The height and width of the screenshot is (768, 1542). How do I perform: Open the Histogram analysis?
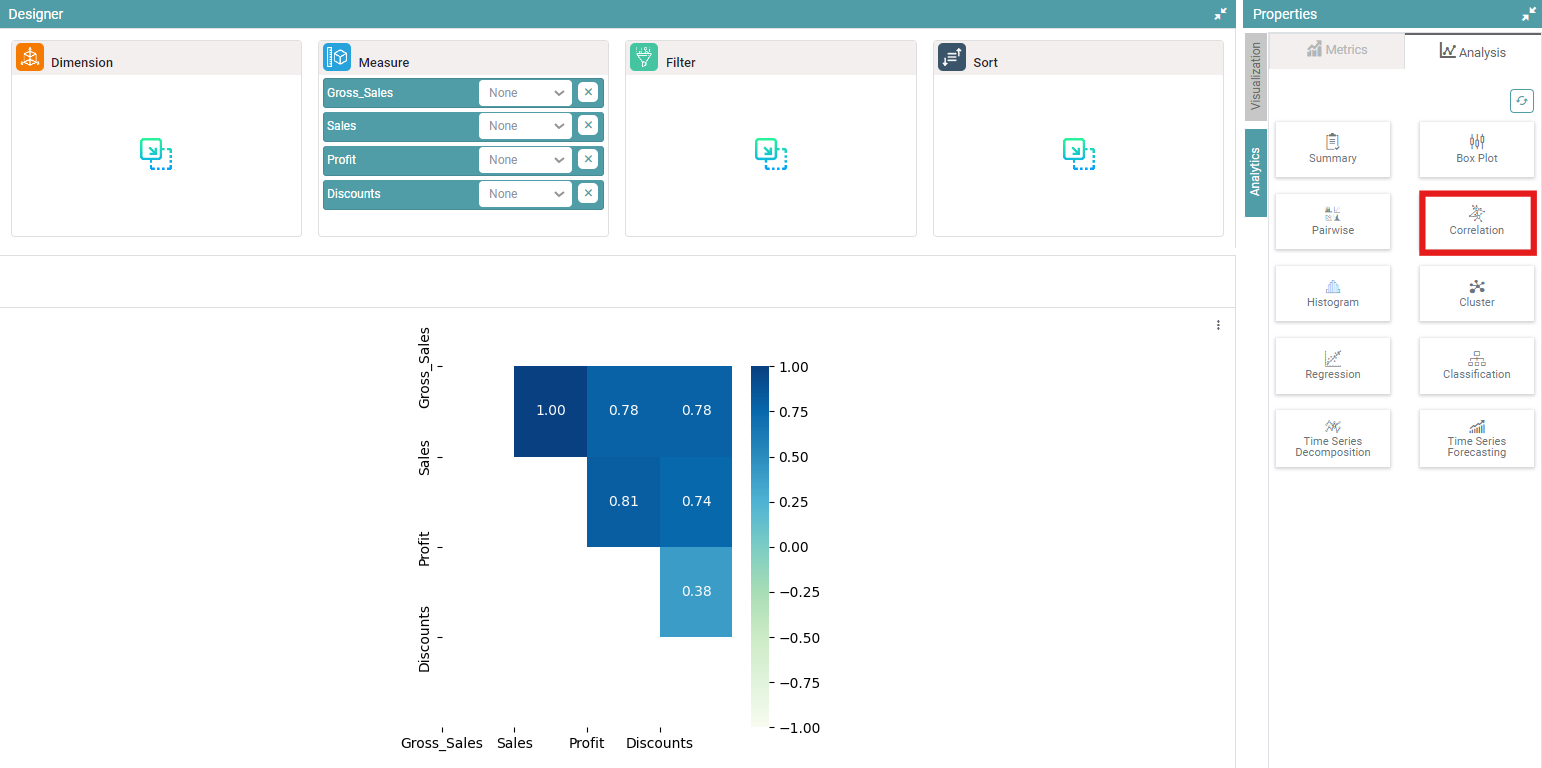1332,294
